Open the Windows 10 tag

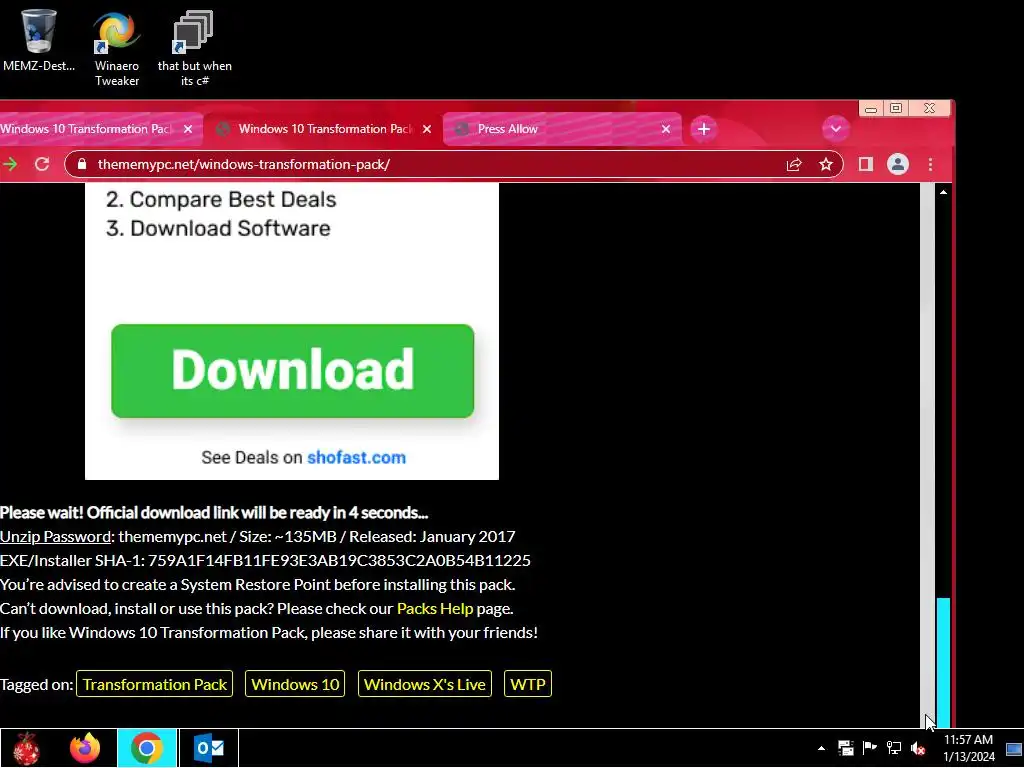click(295, 684)
